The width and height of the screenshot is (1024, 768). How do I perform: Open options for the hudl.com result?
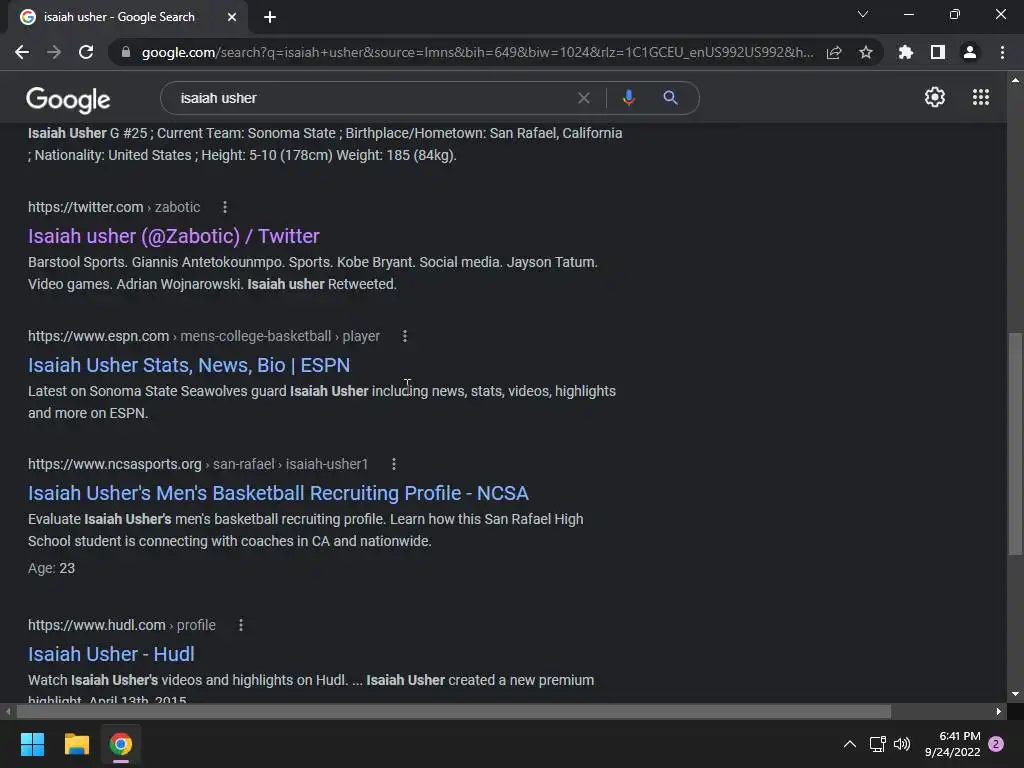point(241,625)
